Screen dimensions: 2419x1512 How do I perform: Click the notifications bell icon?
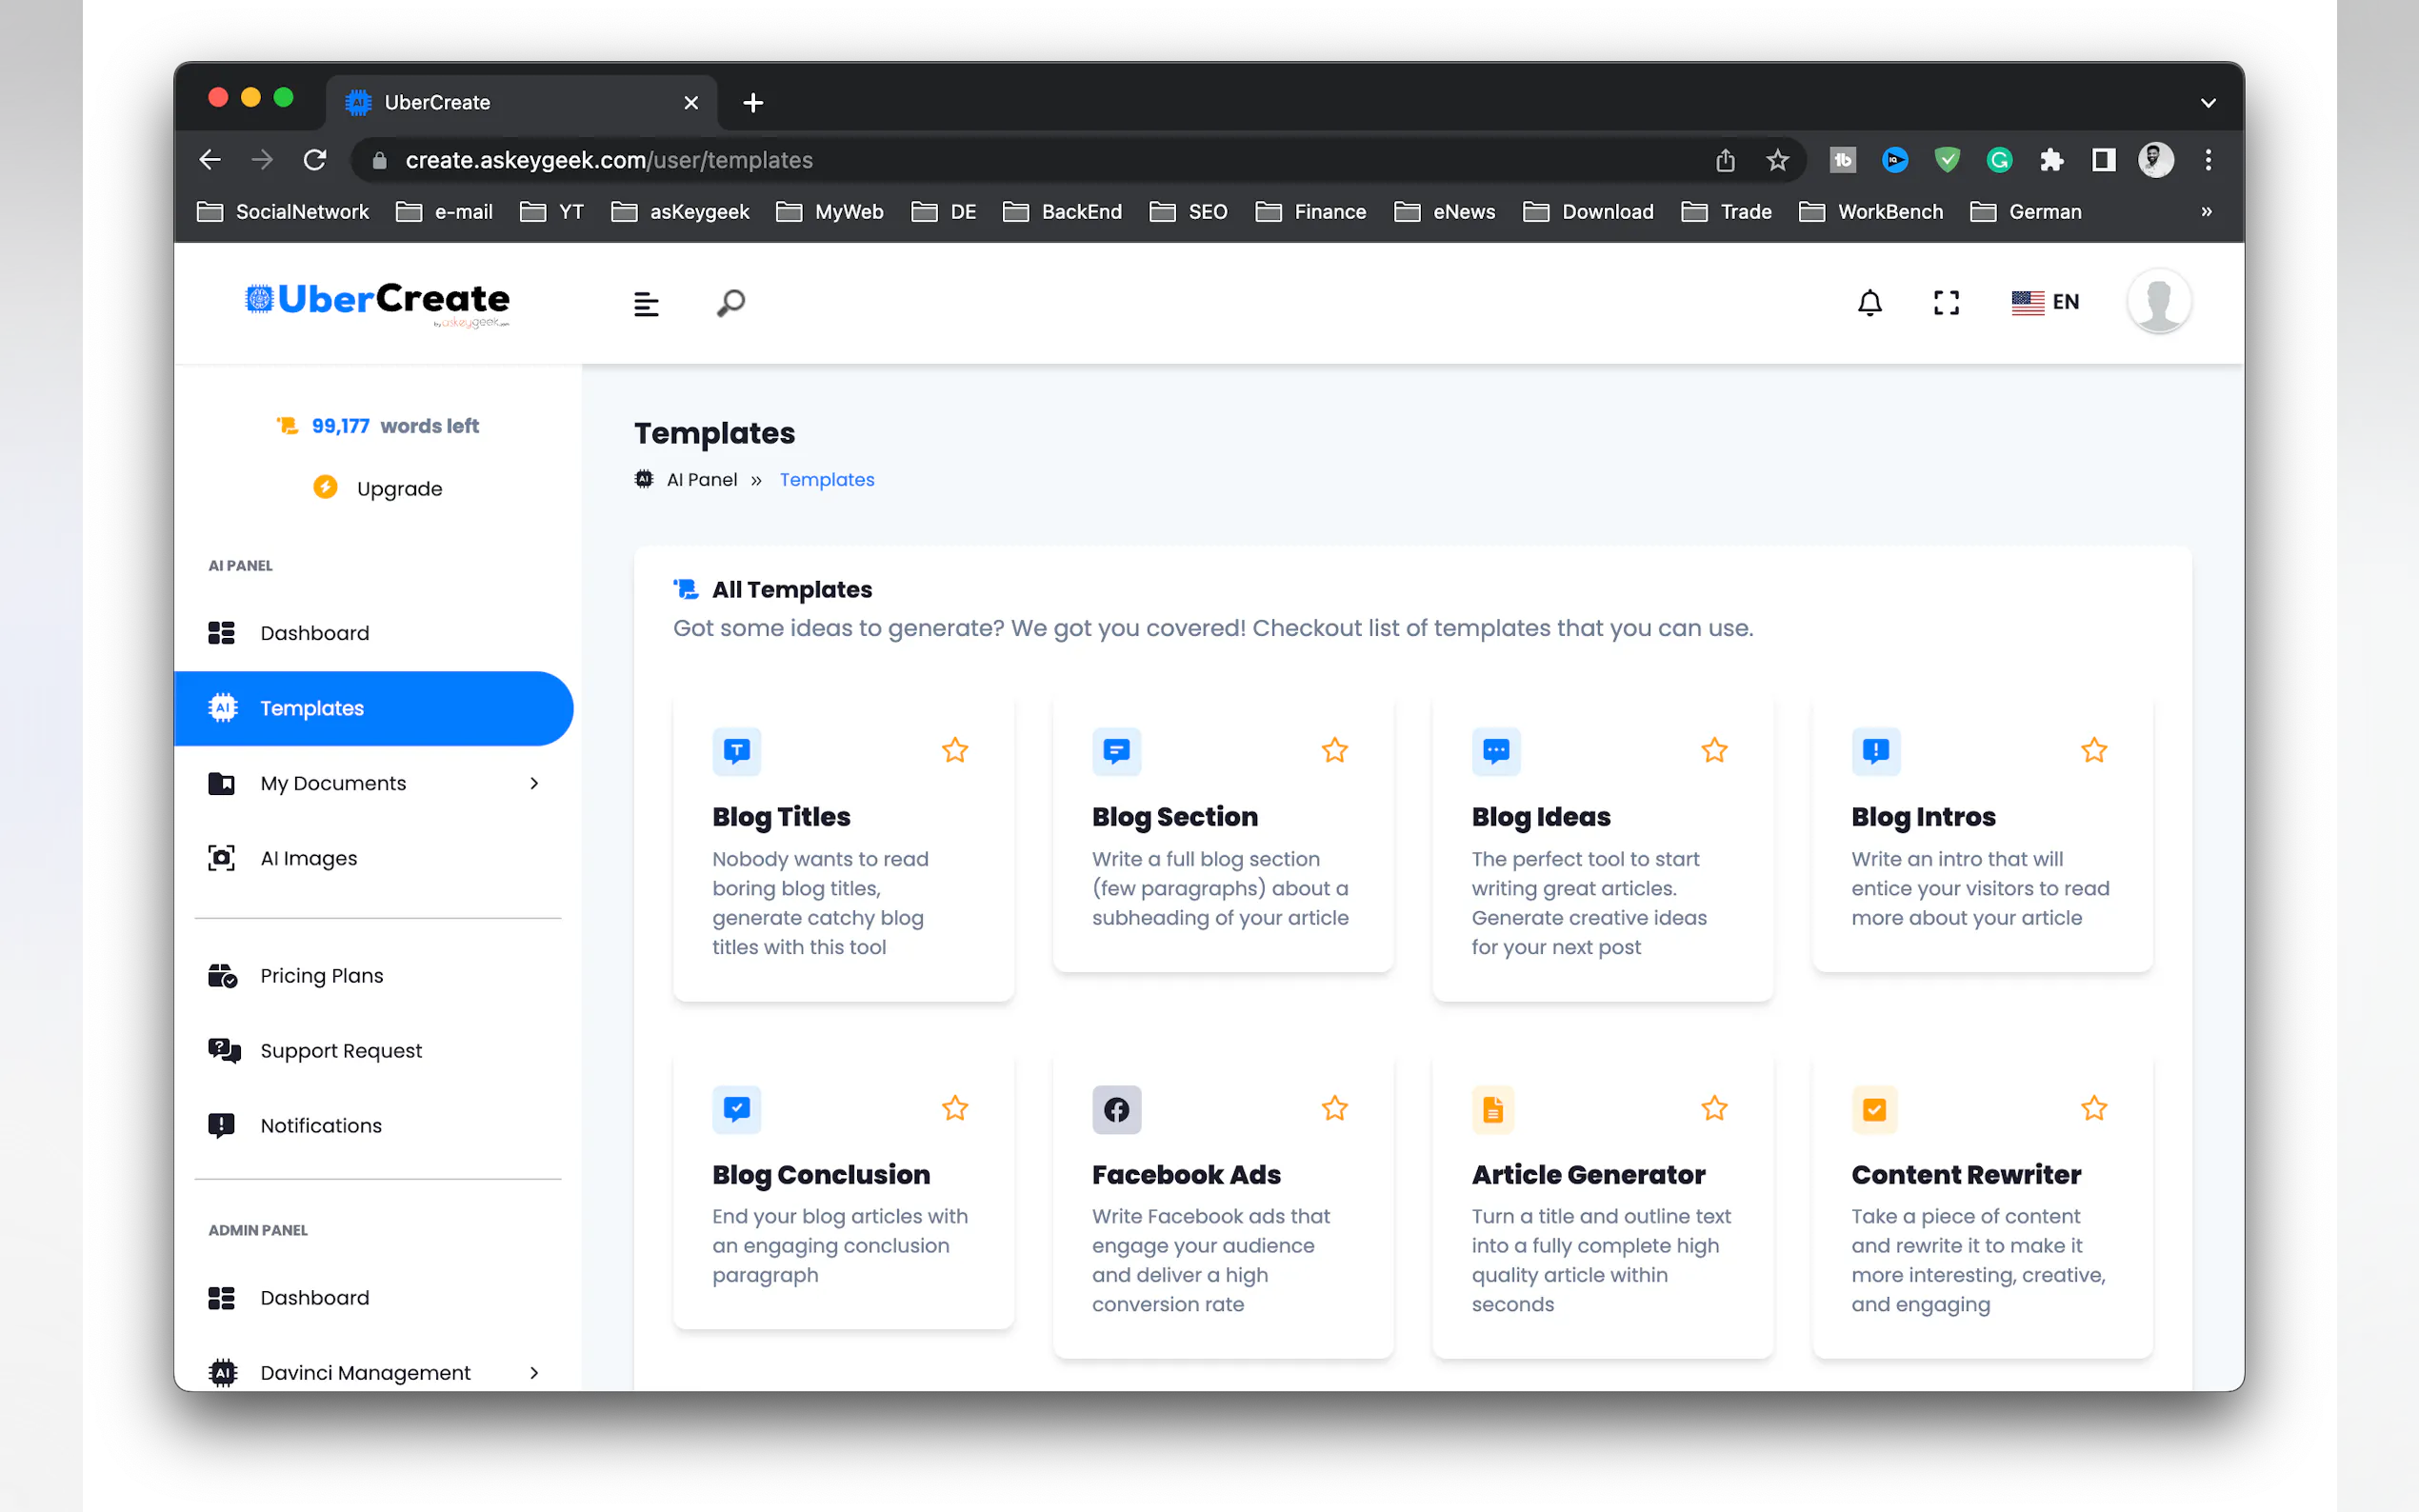[x=1869, y=302]
